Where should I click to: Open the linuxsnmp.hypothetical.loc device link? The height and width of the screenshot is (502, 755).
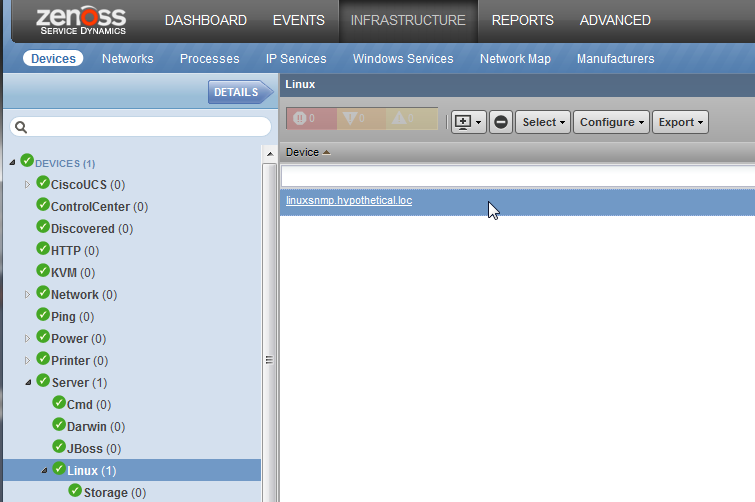[349, 200]
